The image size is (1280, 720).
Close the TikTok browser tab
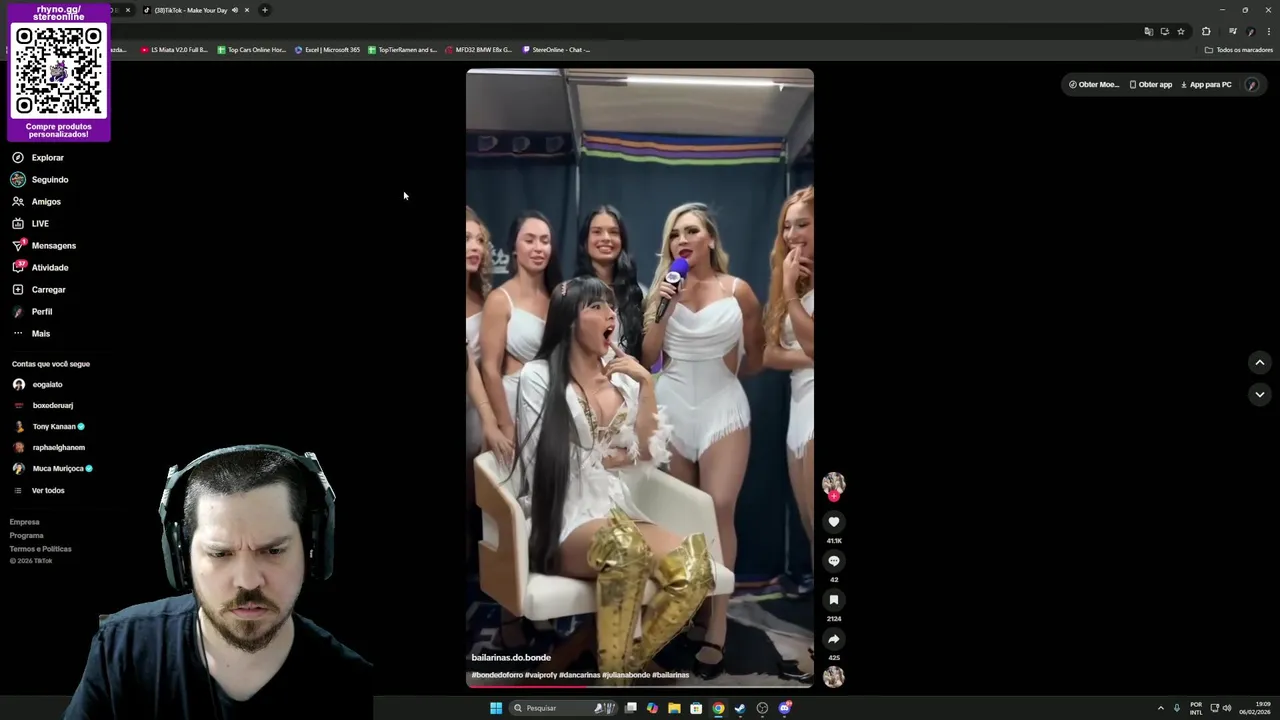247,10
